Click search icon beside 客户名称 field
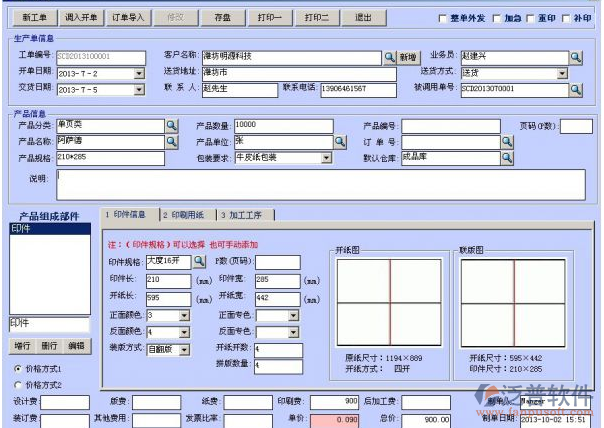The height and width of the screenshot is (428, 604). (388, 57)
